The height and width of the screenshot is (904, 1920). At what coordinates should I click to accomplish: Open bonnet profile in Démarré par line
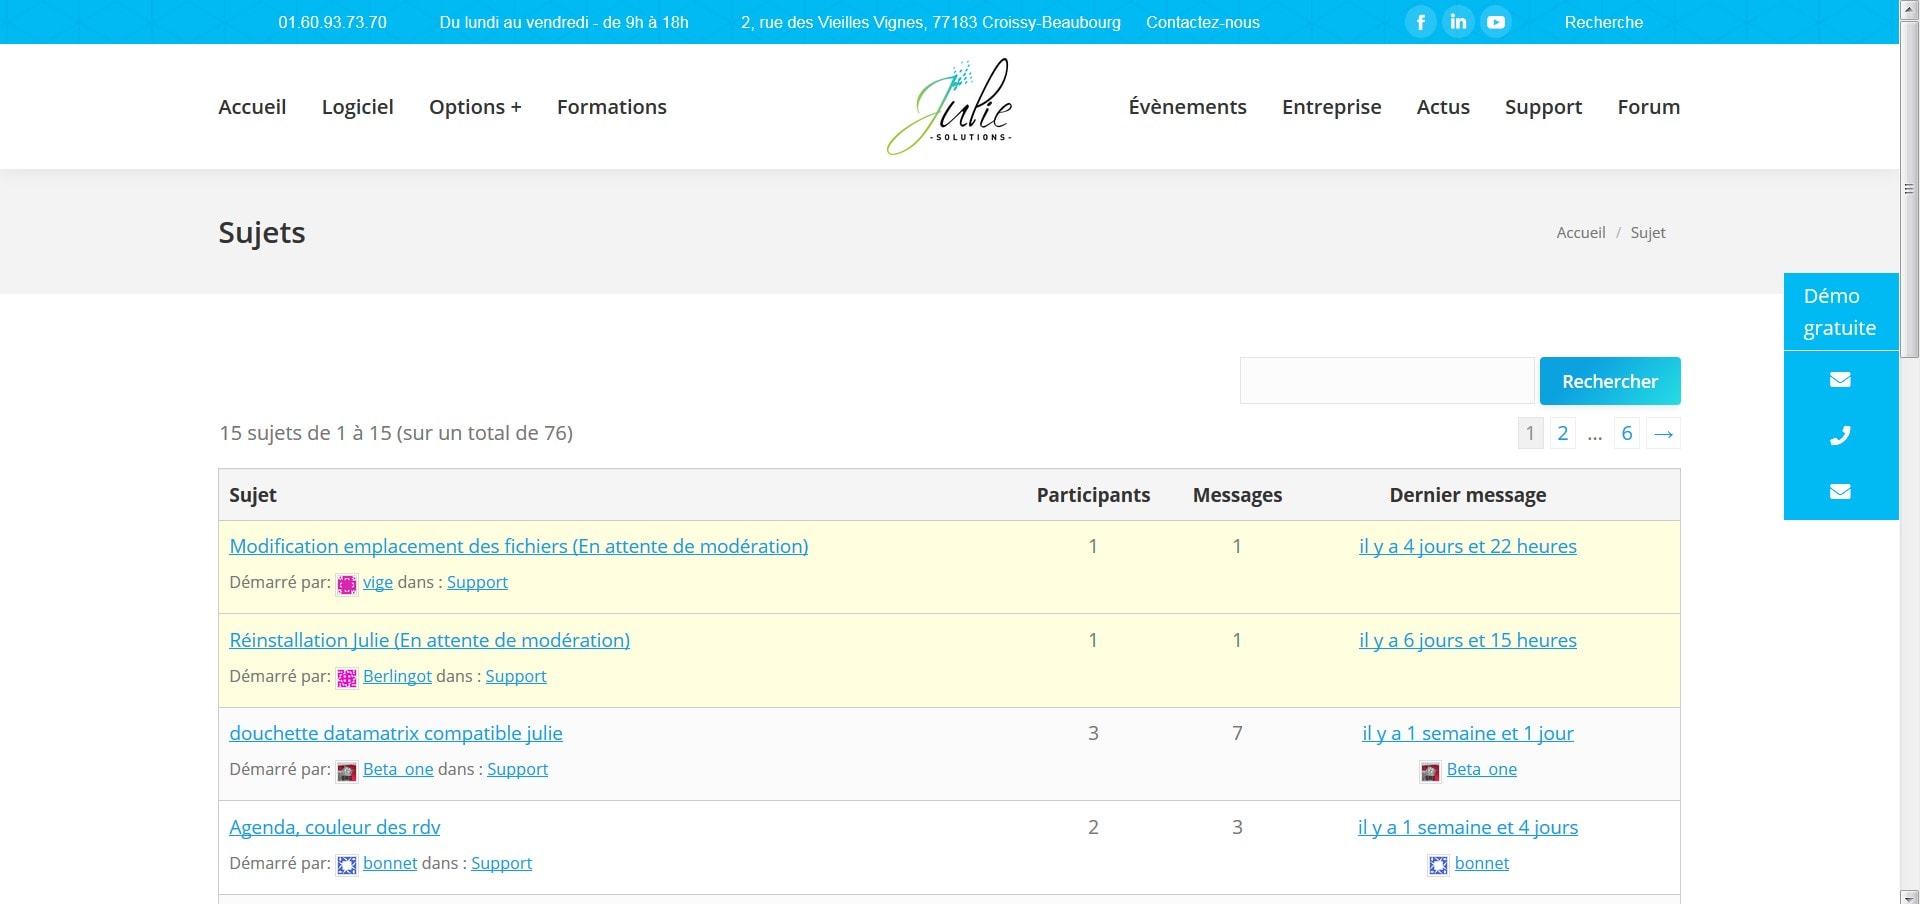(x=390, y=863)
